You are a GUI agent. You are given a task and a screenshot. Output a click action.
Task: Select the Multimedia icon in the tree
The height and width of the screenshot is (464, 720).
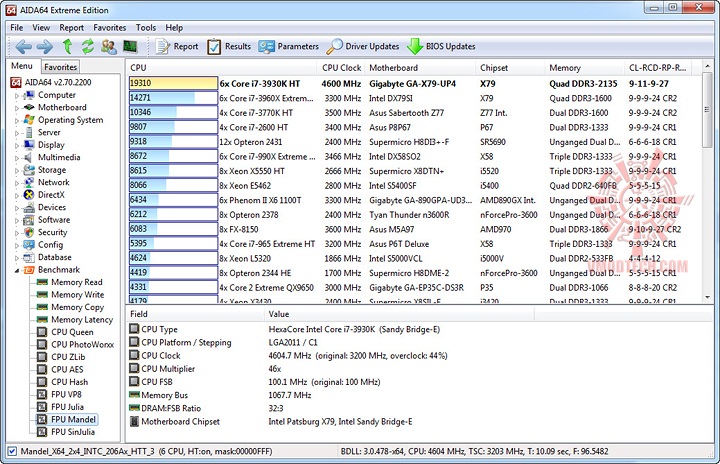pos(28,158)
